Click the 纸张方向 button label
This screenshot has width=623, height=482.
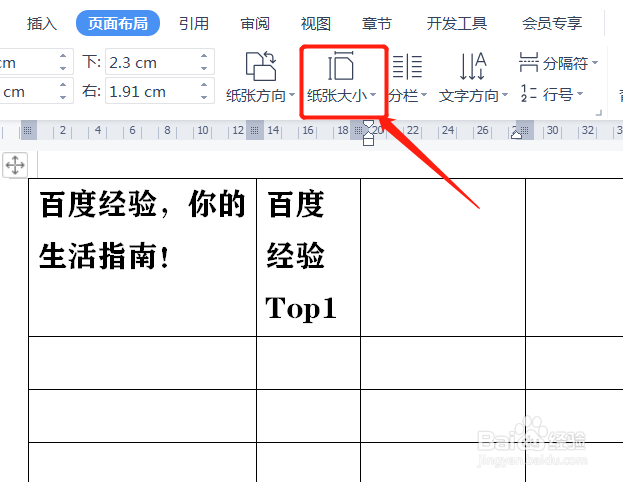click(x=256, y=95)
